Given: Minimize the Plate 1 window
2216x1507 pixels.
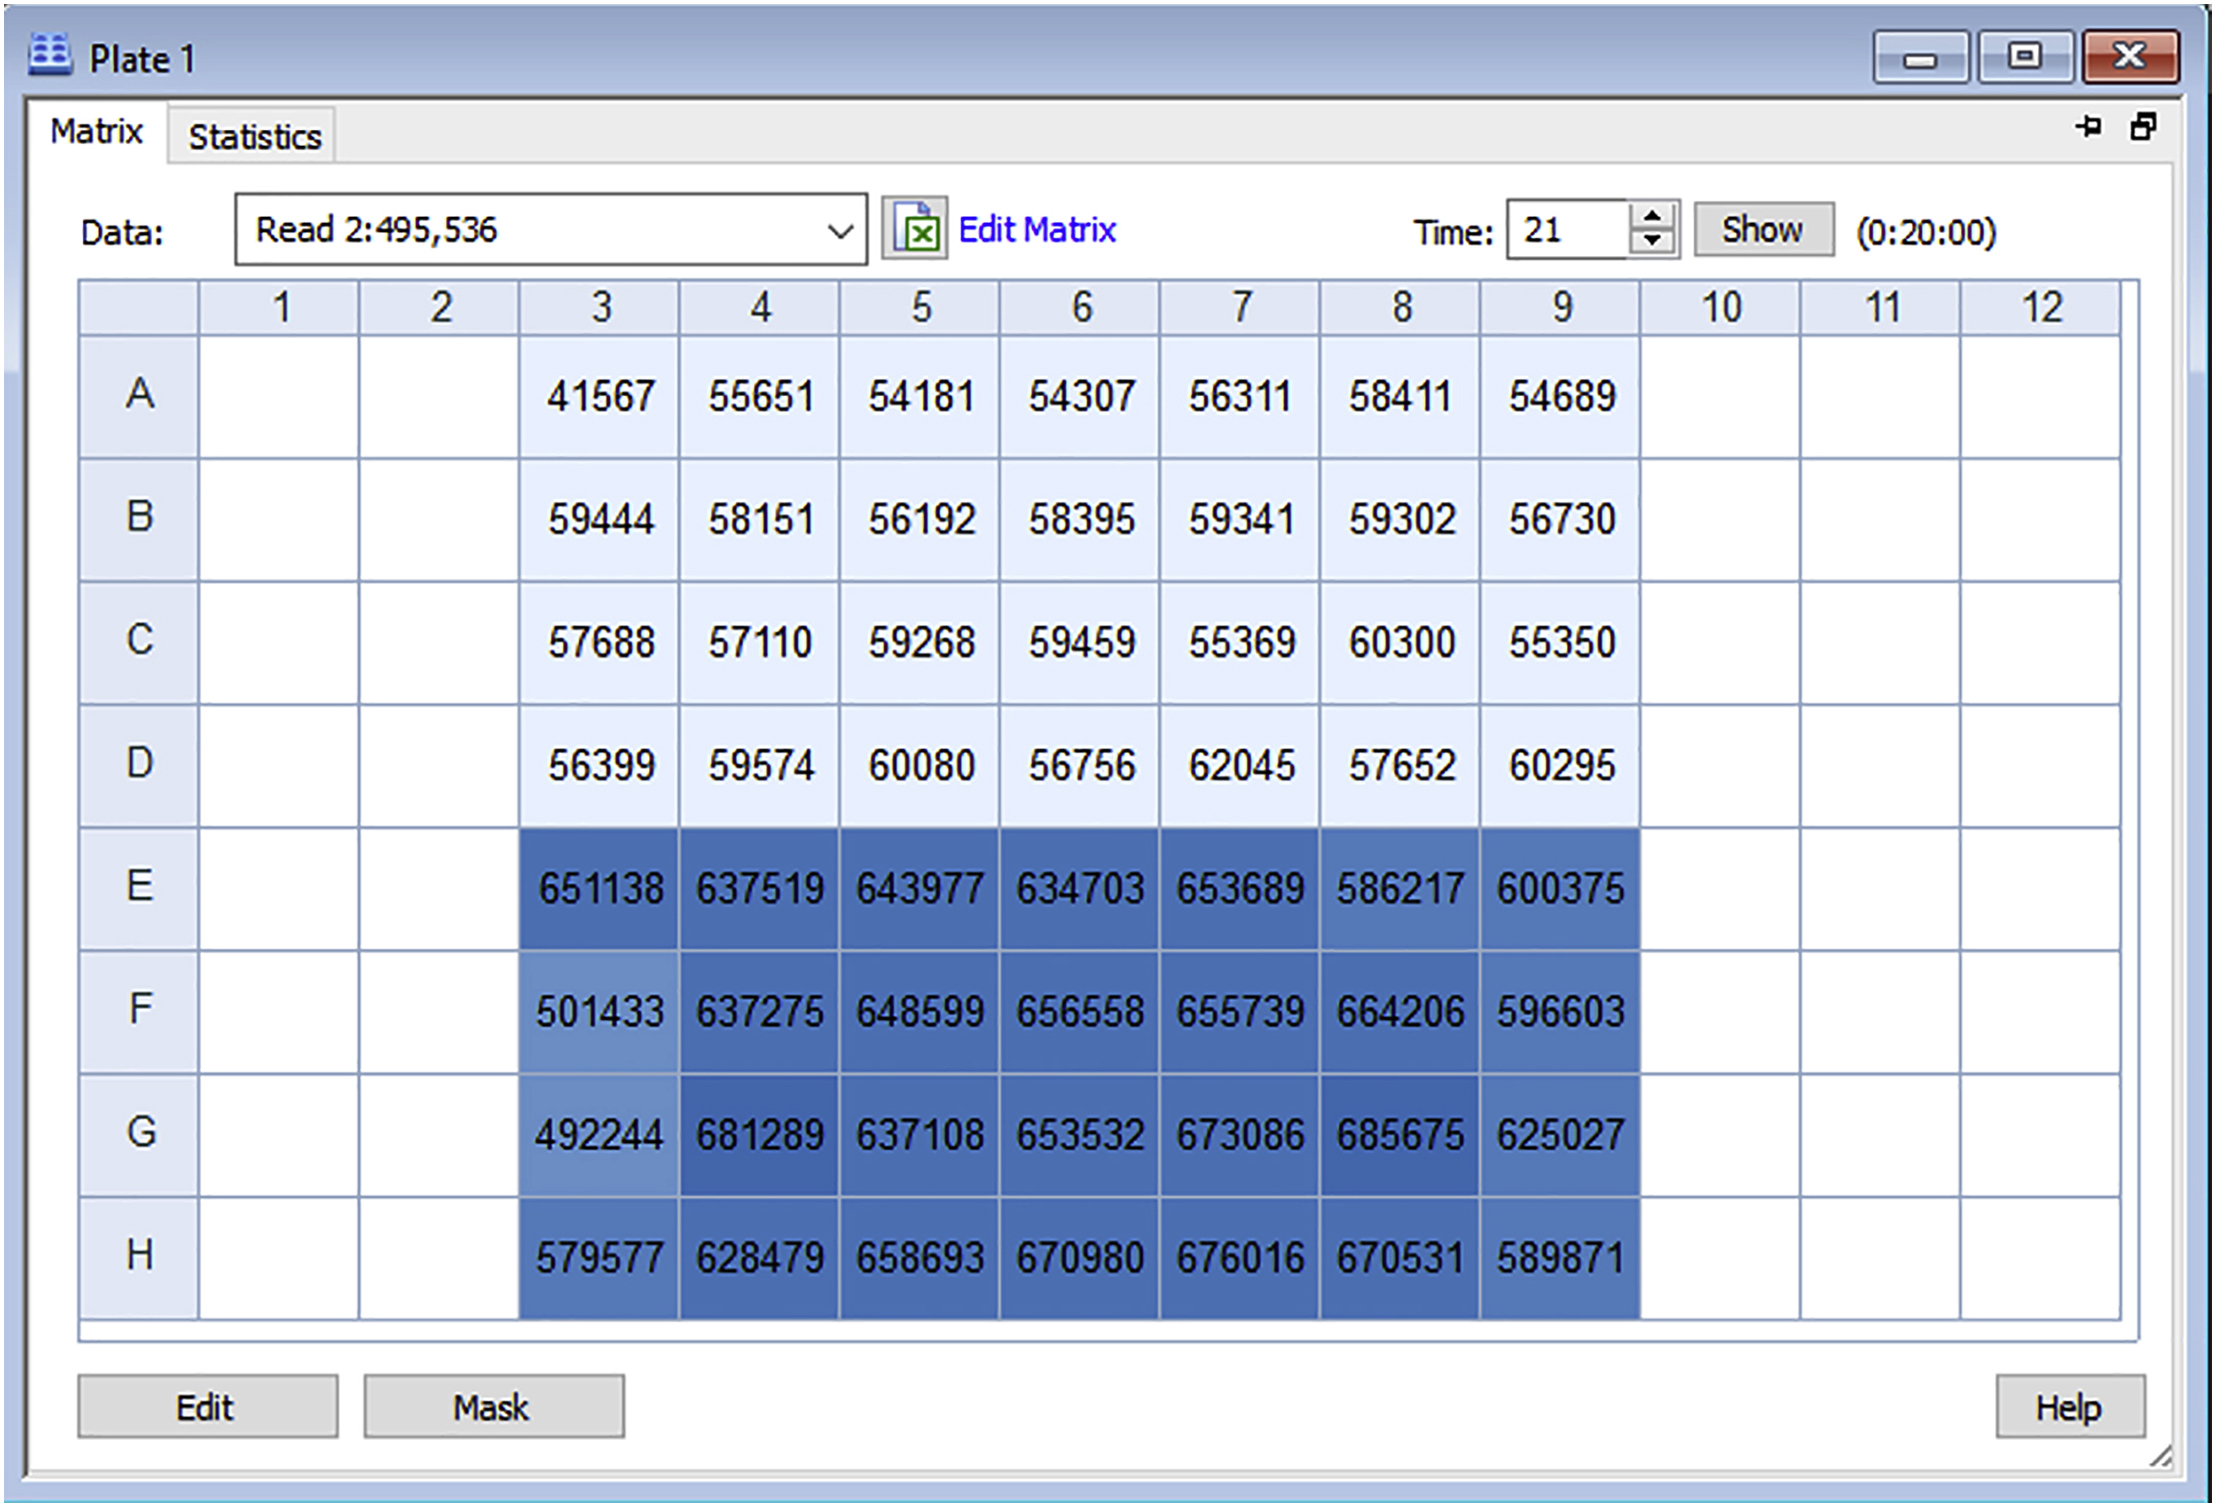Looking at the screenshot, I should 1920,56.
